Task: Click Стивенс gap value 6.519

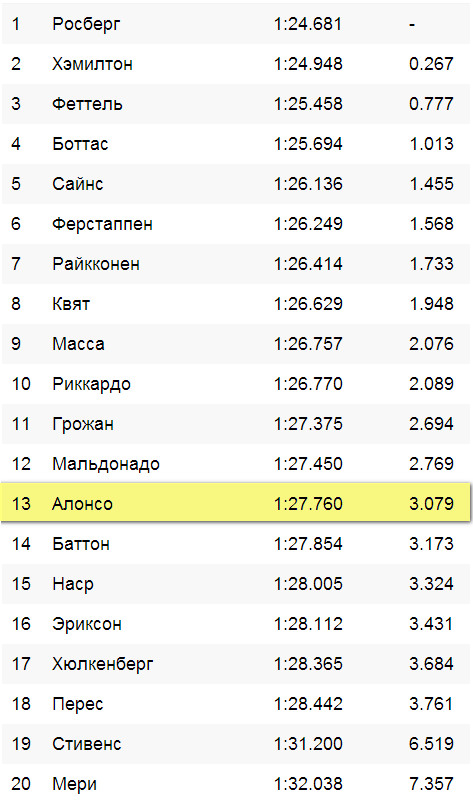Action: [x=431, y=744]
